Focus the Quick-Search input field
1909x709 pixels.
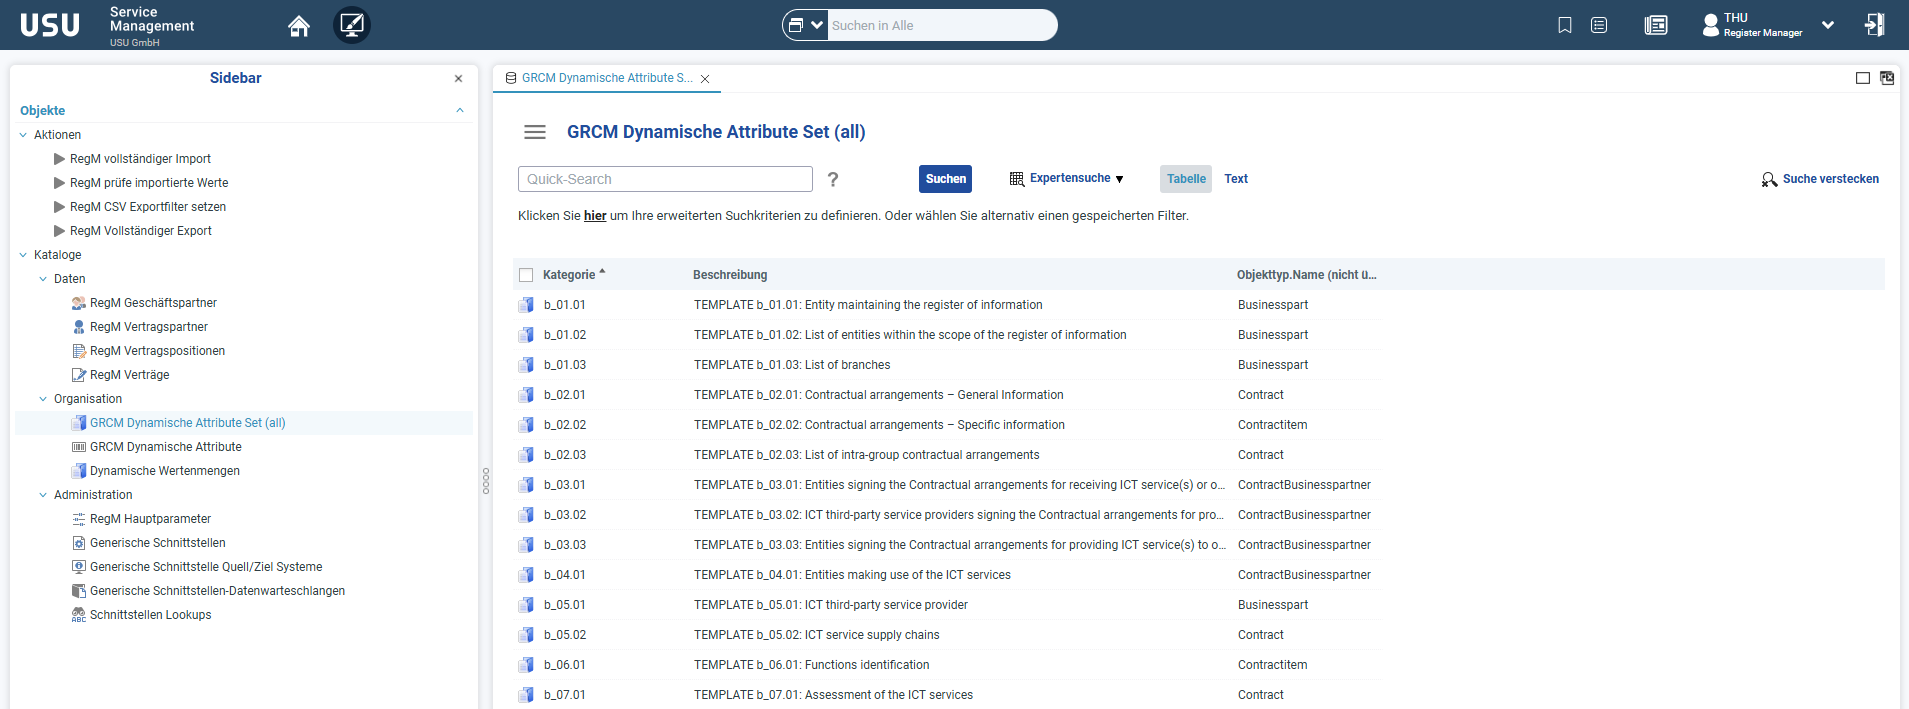(x=665, y=179)
